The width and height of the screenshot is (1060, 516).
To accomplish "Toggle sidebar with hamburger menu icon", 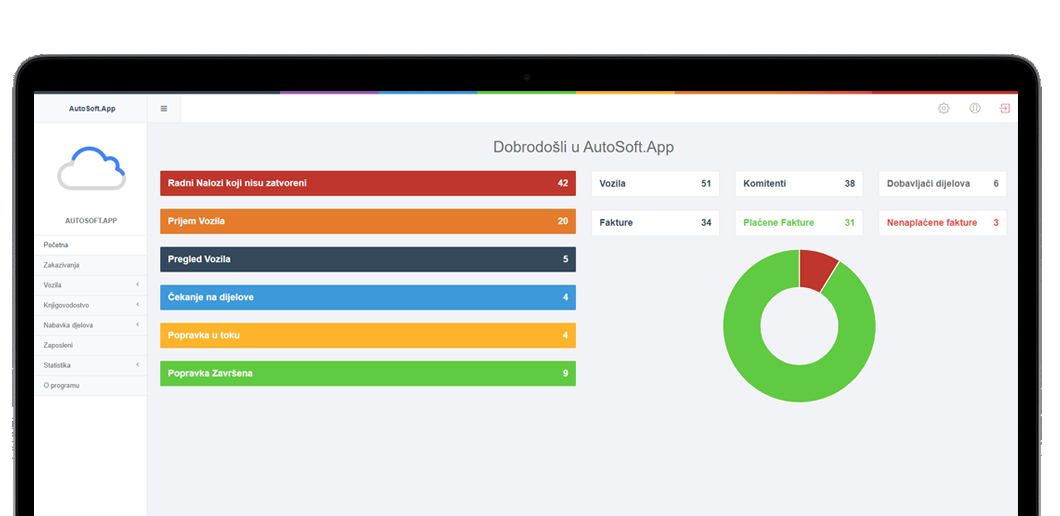I will pyautogui.click(x=164, y=108).
